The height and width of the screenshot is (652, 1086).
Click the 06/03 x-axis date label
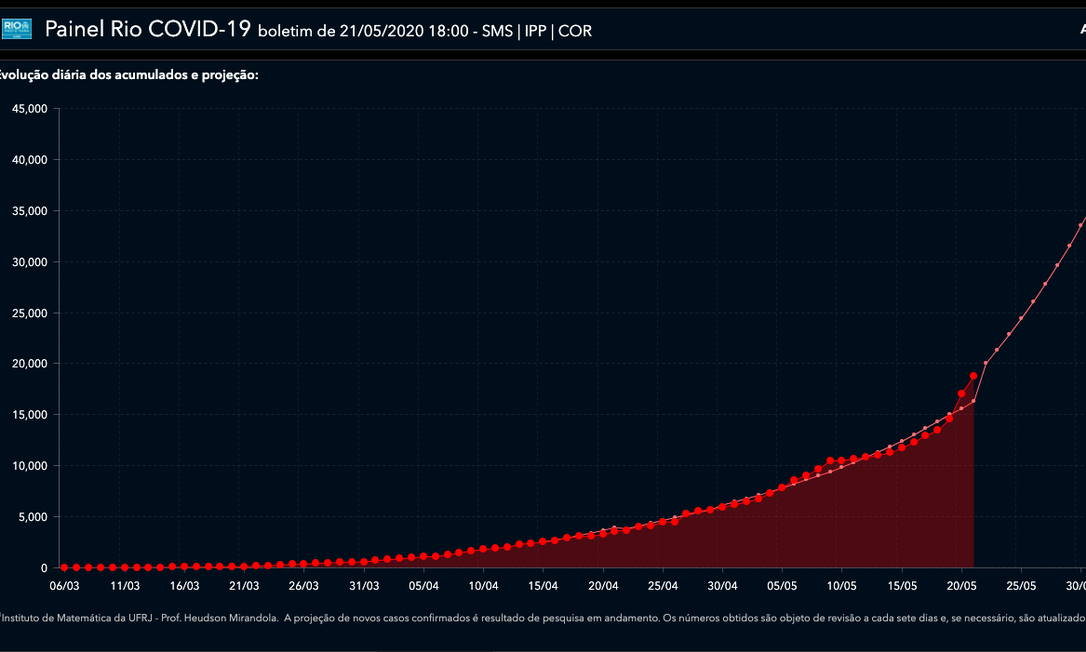pos(64,586)
